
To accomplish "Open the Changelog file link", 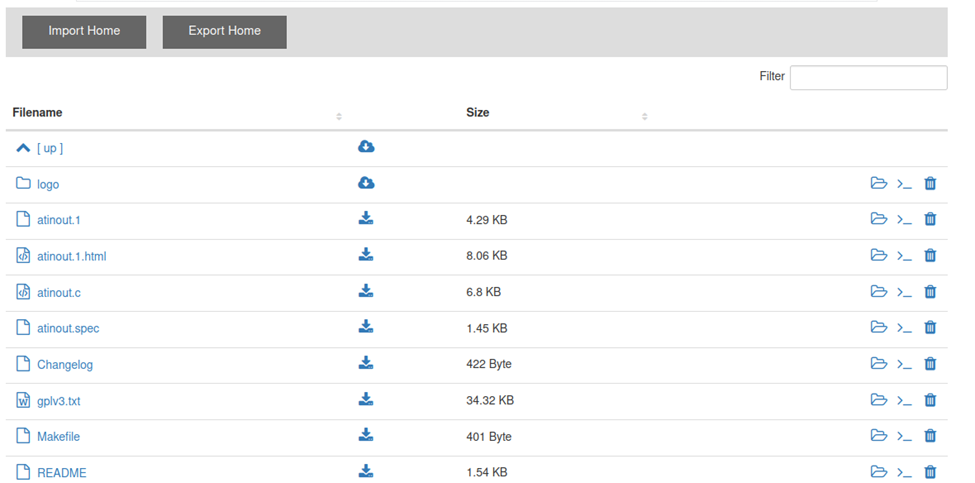I will point(65,364).
